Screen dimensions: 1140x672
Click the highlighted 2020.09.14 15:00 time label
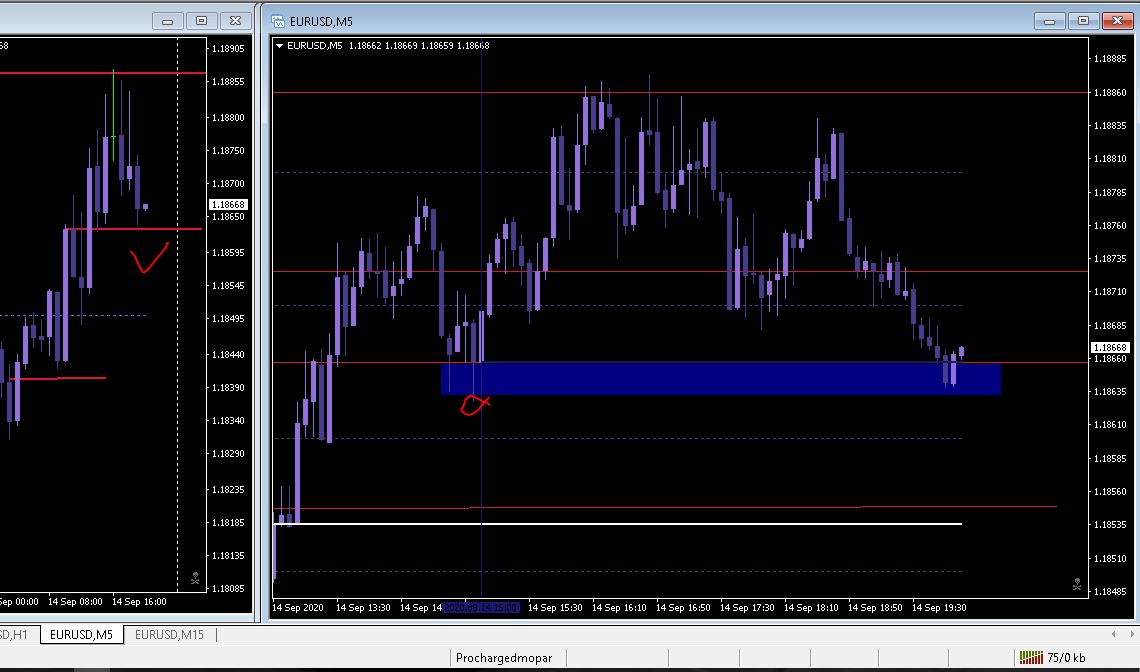[481, 607]
